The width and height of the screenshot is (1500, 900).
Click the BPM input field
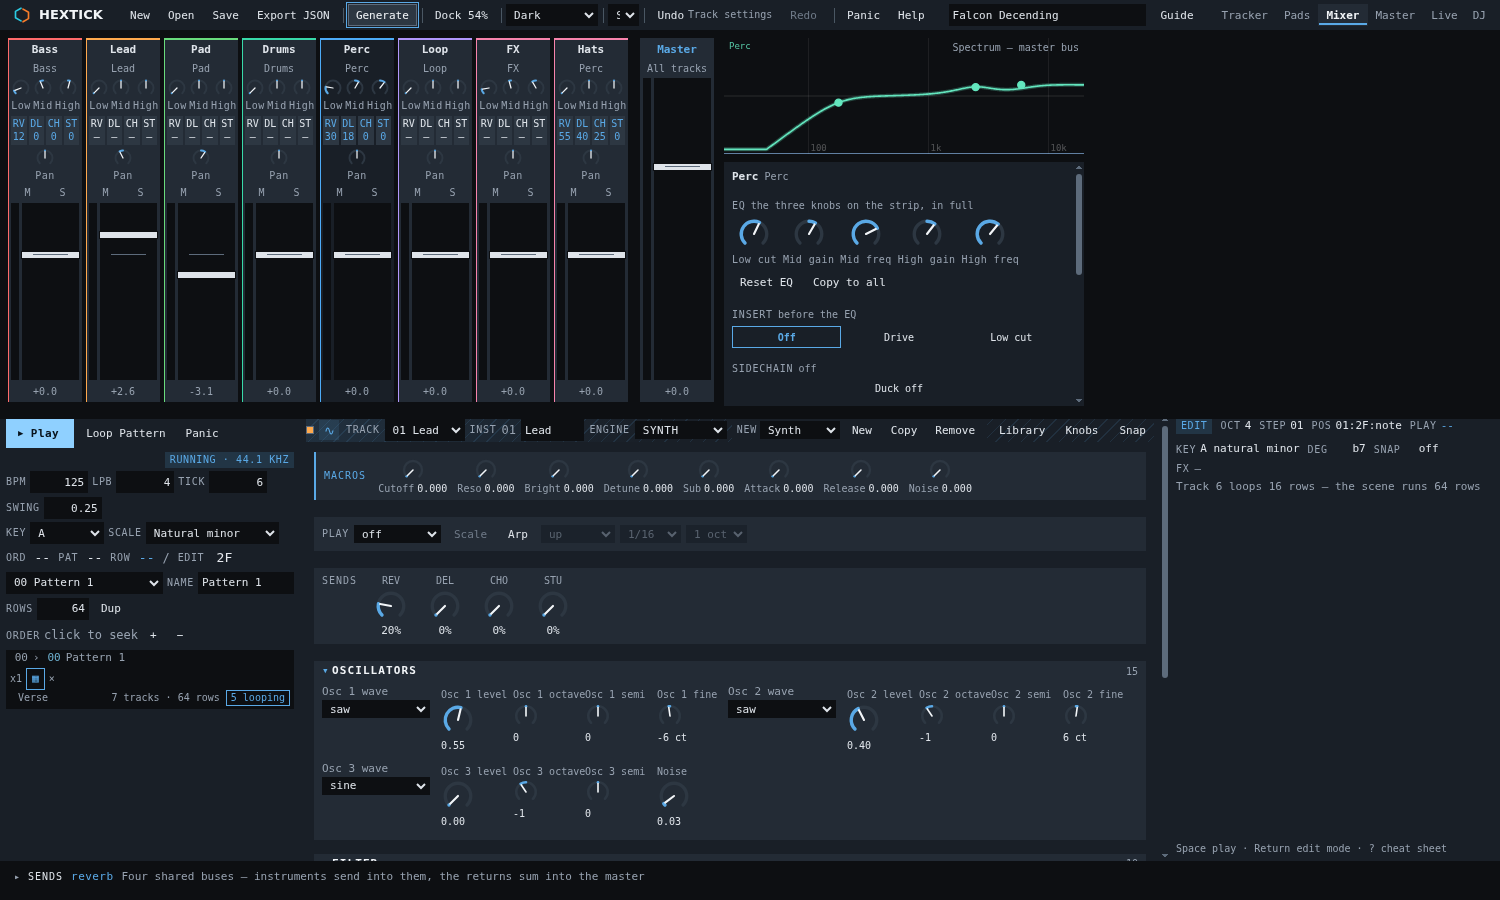coord(59,482)
